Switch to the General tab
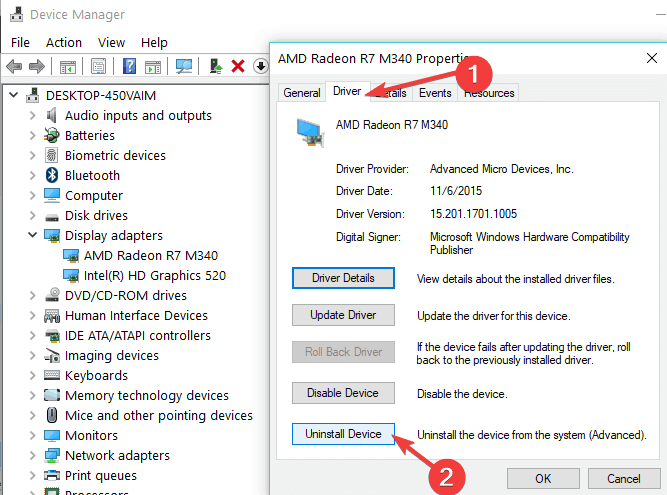Image resolution: width=667 pixels, height=495 pixels. tap(302, 92)
